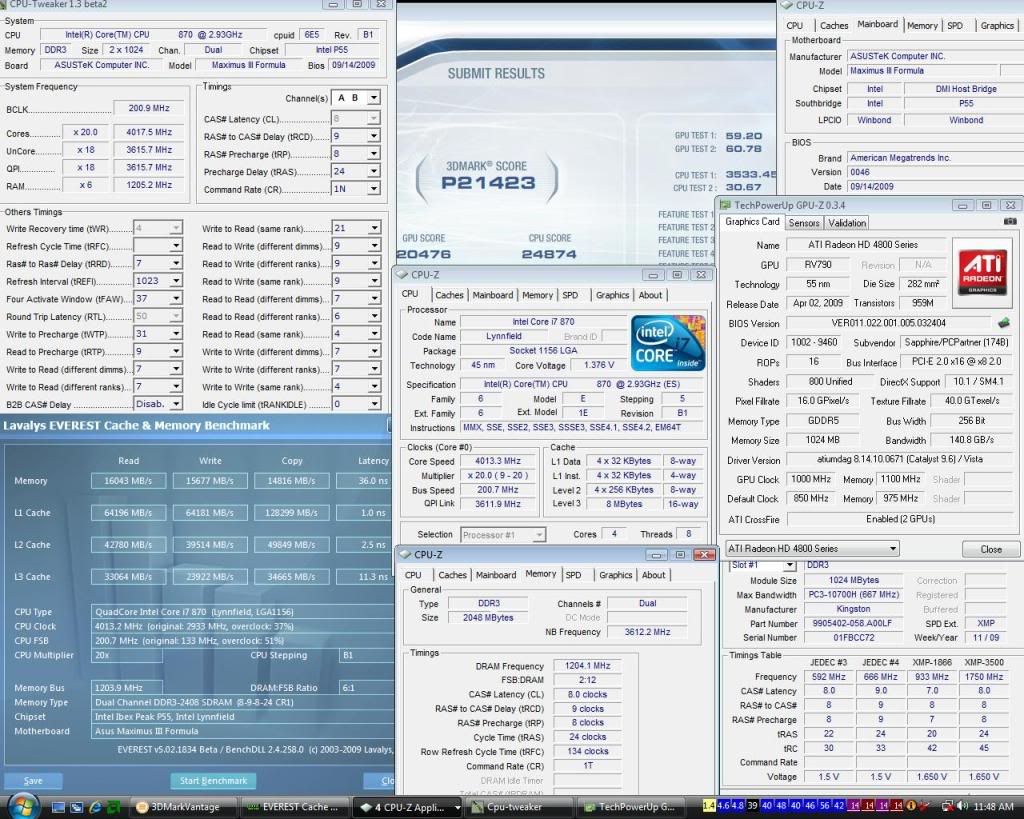Open About tab in the Processor CPU-Z window
The height and width of the screenshot is (819, 1024).
[650, 295]
